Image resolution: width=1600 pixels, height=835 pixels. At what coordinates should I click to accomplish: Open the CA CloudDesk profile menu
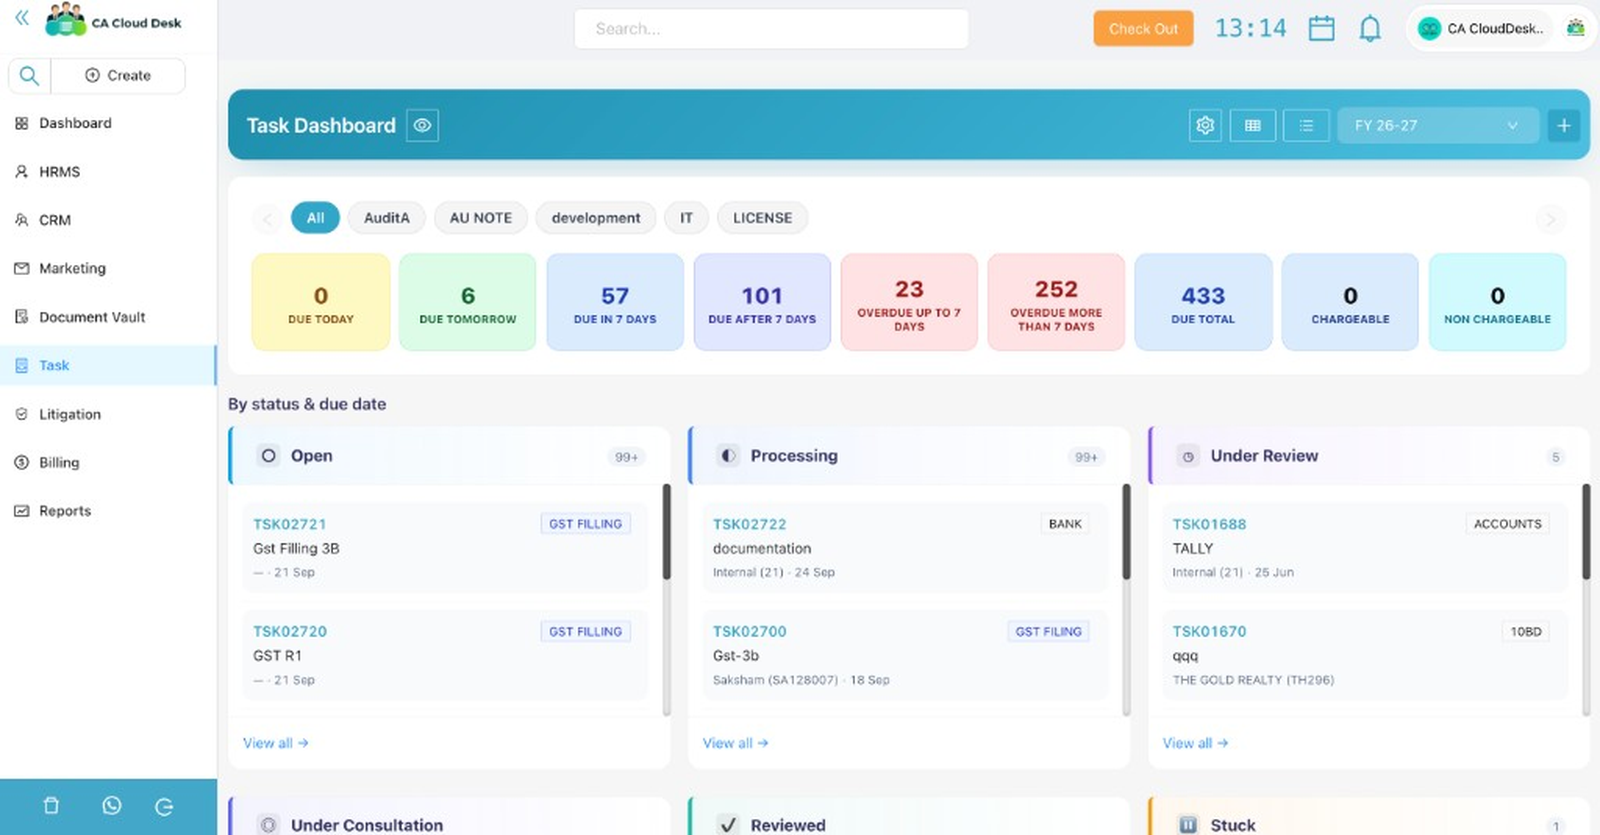1481,28
